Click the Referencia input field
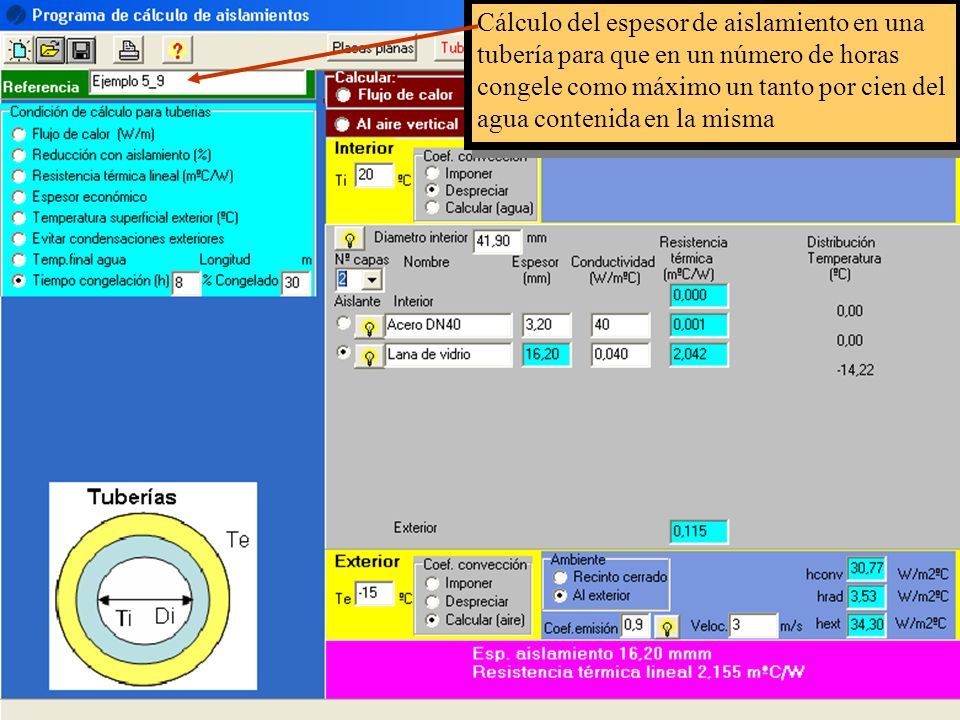This screenshot has height=720, width=960. (198, 82)
